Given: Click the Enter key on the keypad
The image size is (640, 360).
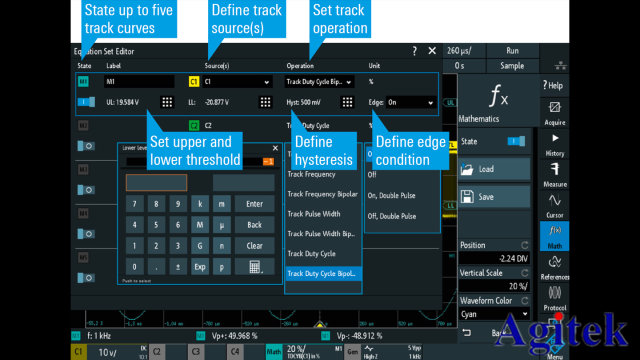Looking at the screenshot, I should click(255, 204).
